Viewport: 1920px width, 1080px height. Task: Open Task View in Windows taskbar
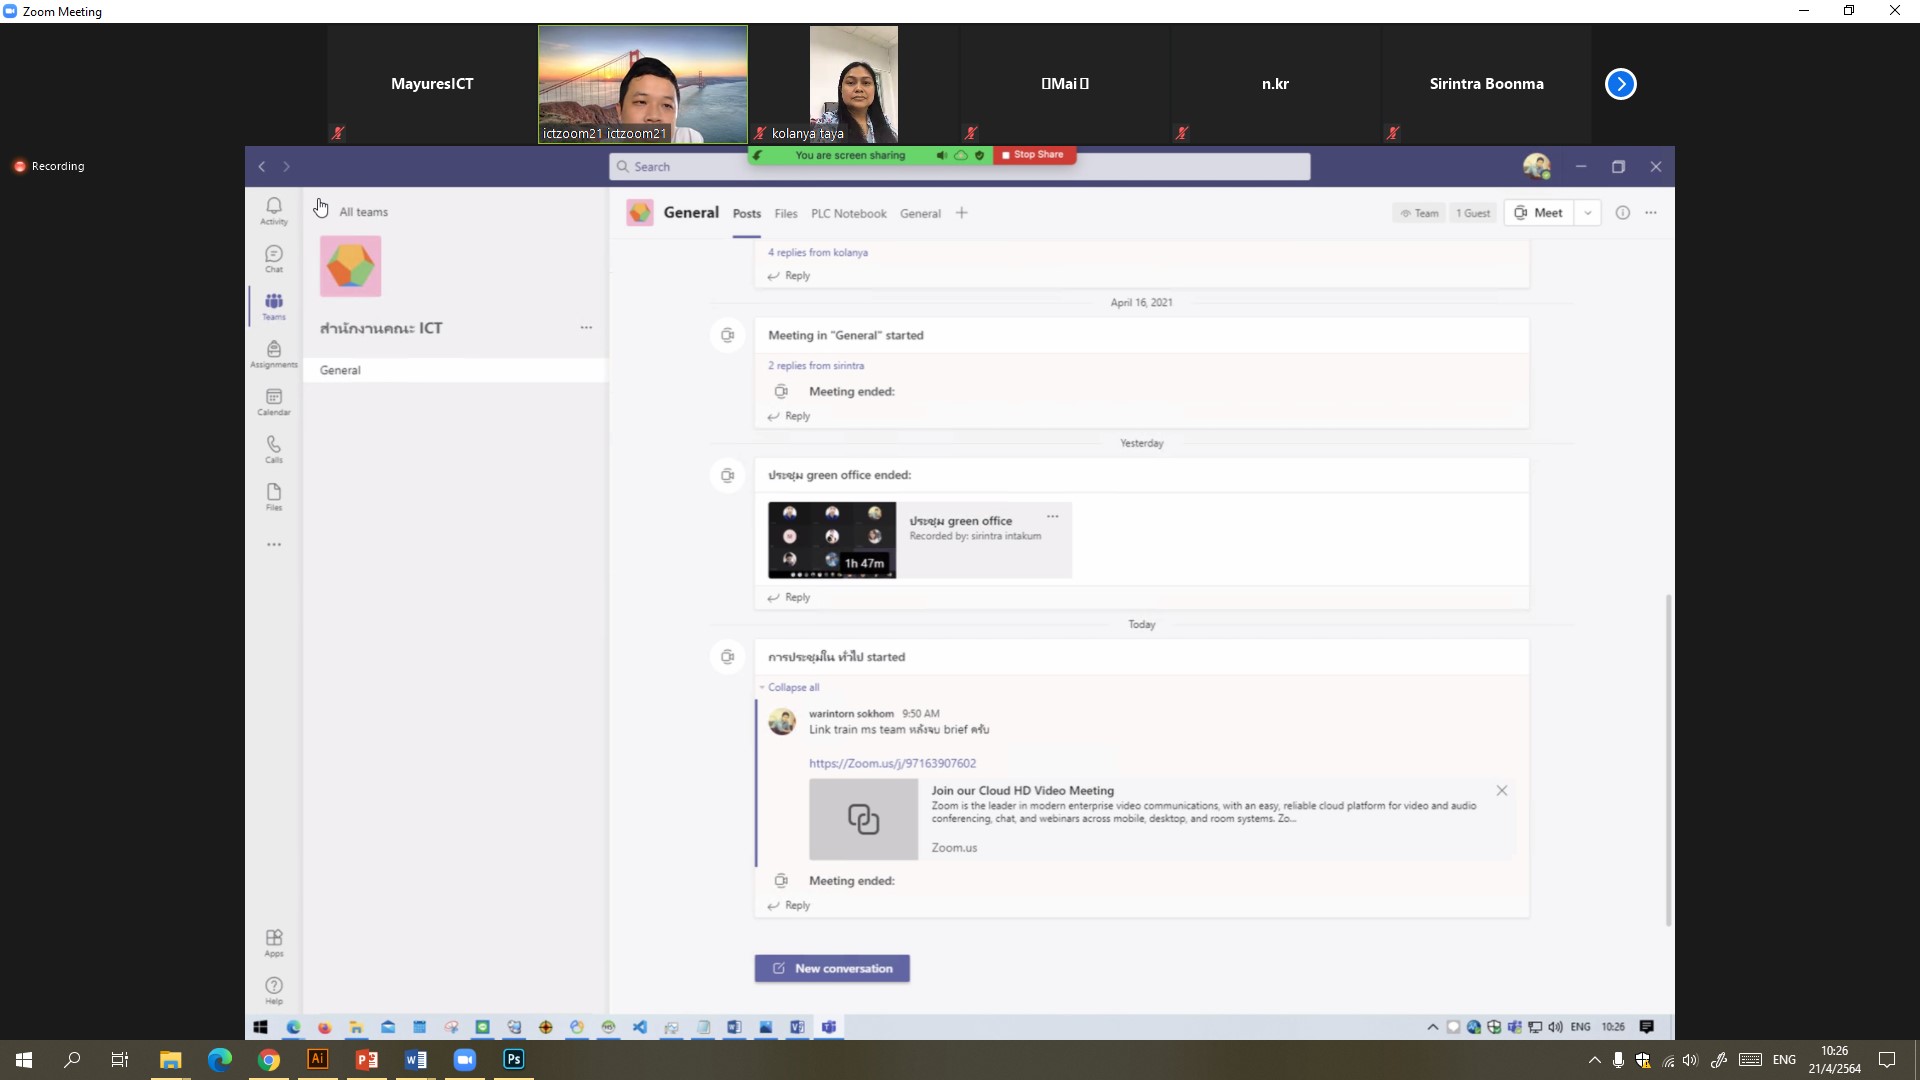coord(120,1060)
